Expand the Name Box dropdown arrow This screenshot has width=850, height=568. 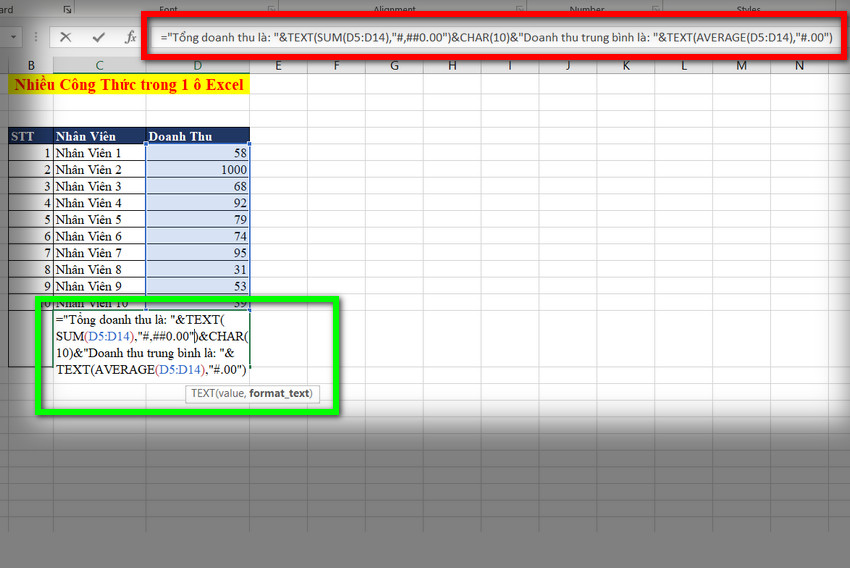13,37
